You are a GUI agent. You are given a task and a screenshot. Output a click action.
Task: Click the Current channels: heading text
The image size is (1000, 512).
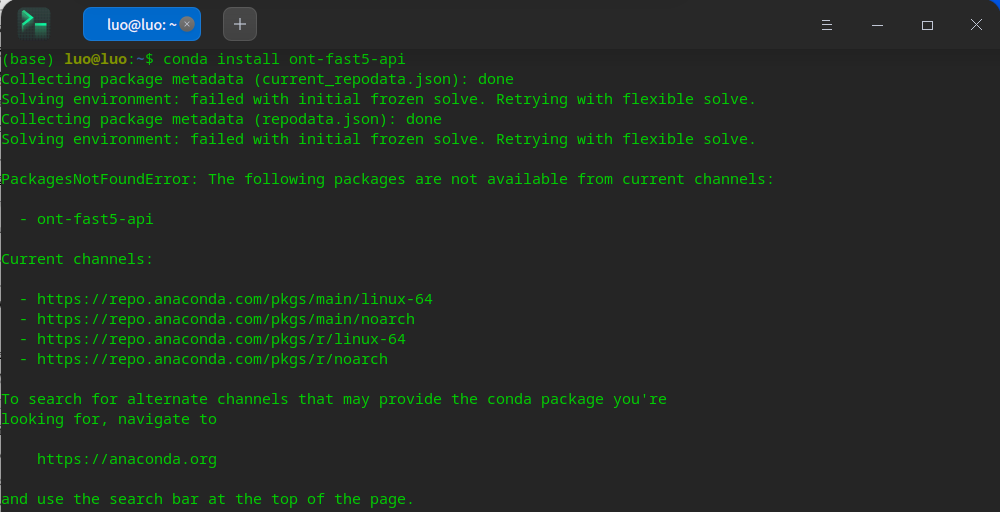tap(77, 260)
